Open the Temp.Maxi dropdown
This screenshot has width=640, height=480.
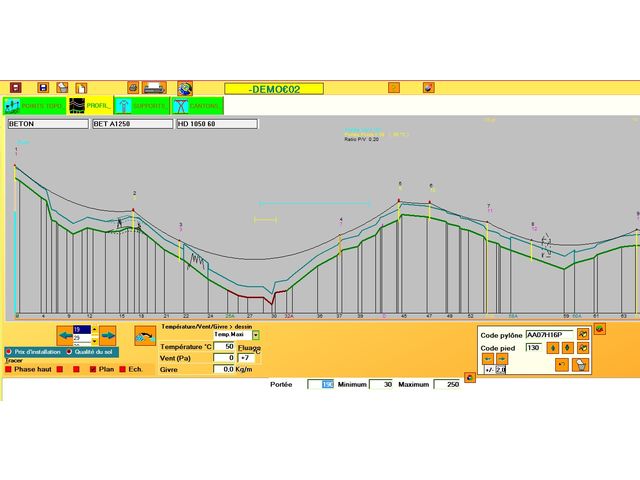pos(255,335)
